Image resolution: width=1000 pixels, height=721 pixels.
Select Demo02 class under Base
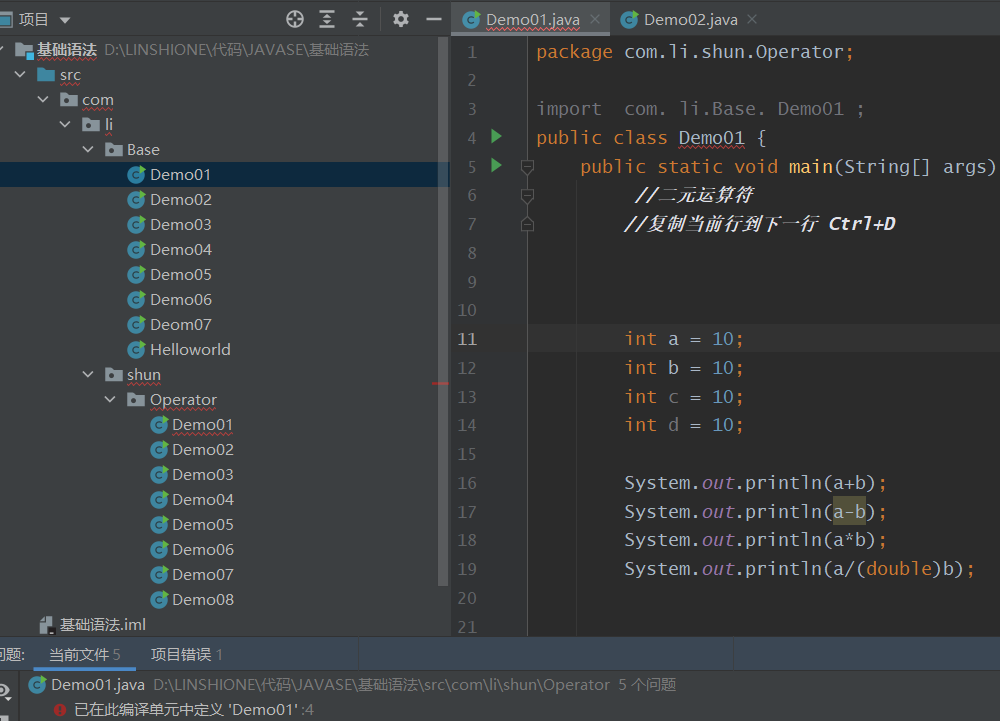click(180, 200)
